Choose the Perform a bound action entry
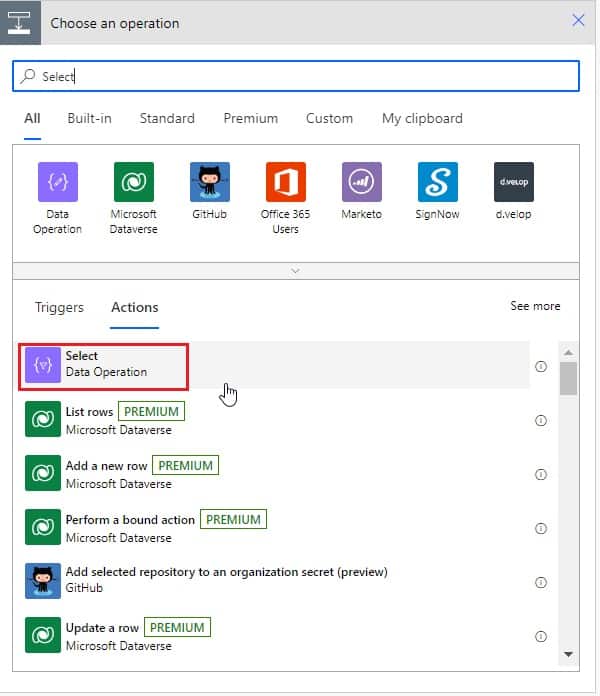600x696 pixels. (x=275, y=527)
